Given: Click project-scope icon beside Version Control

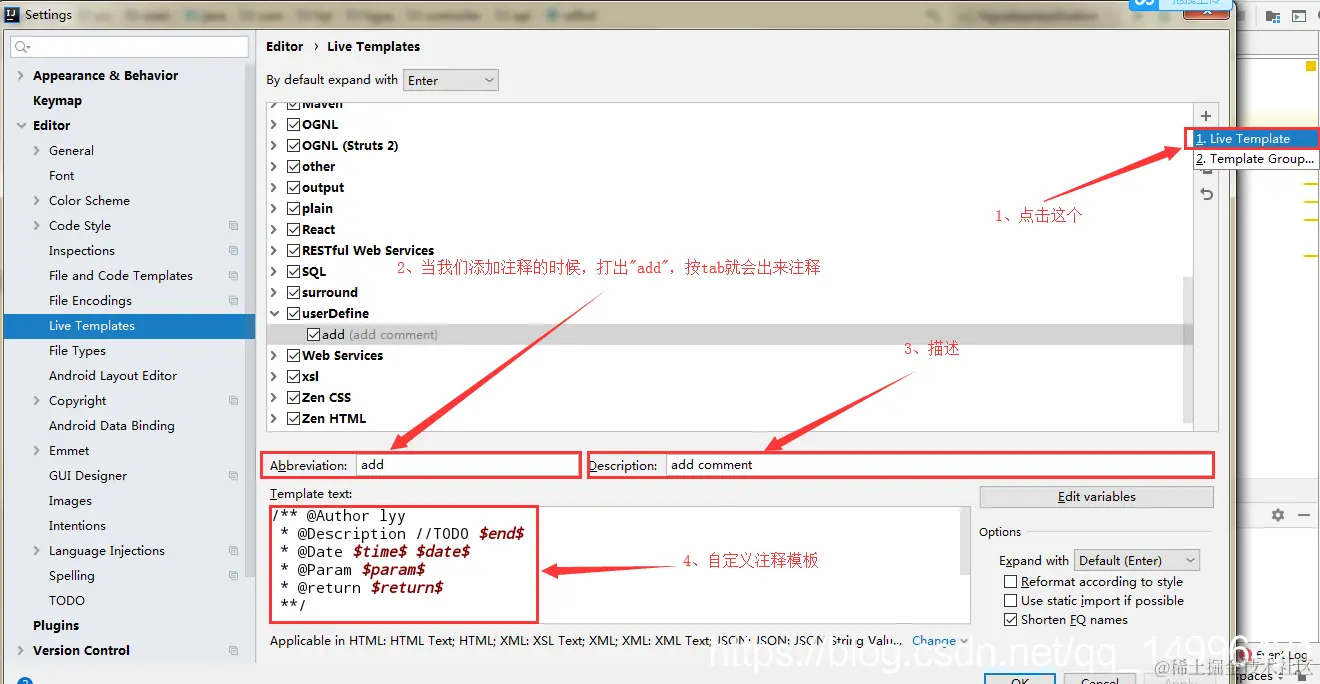Looking at the screenshot, I should tap(234, 651).
